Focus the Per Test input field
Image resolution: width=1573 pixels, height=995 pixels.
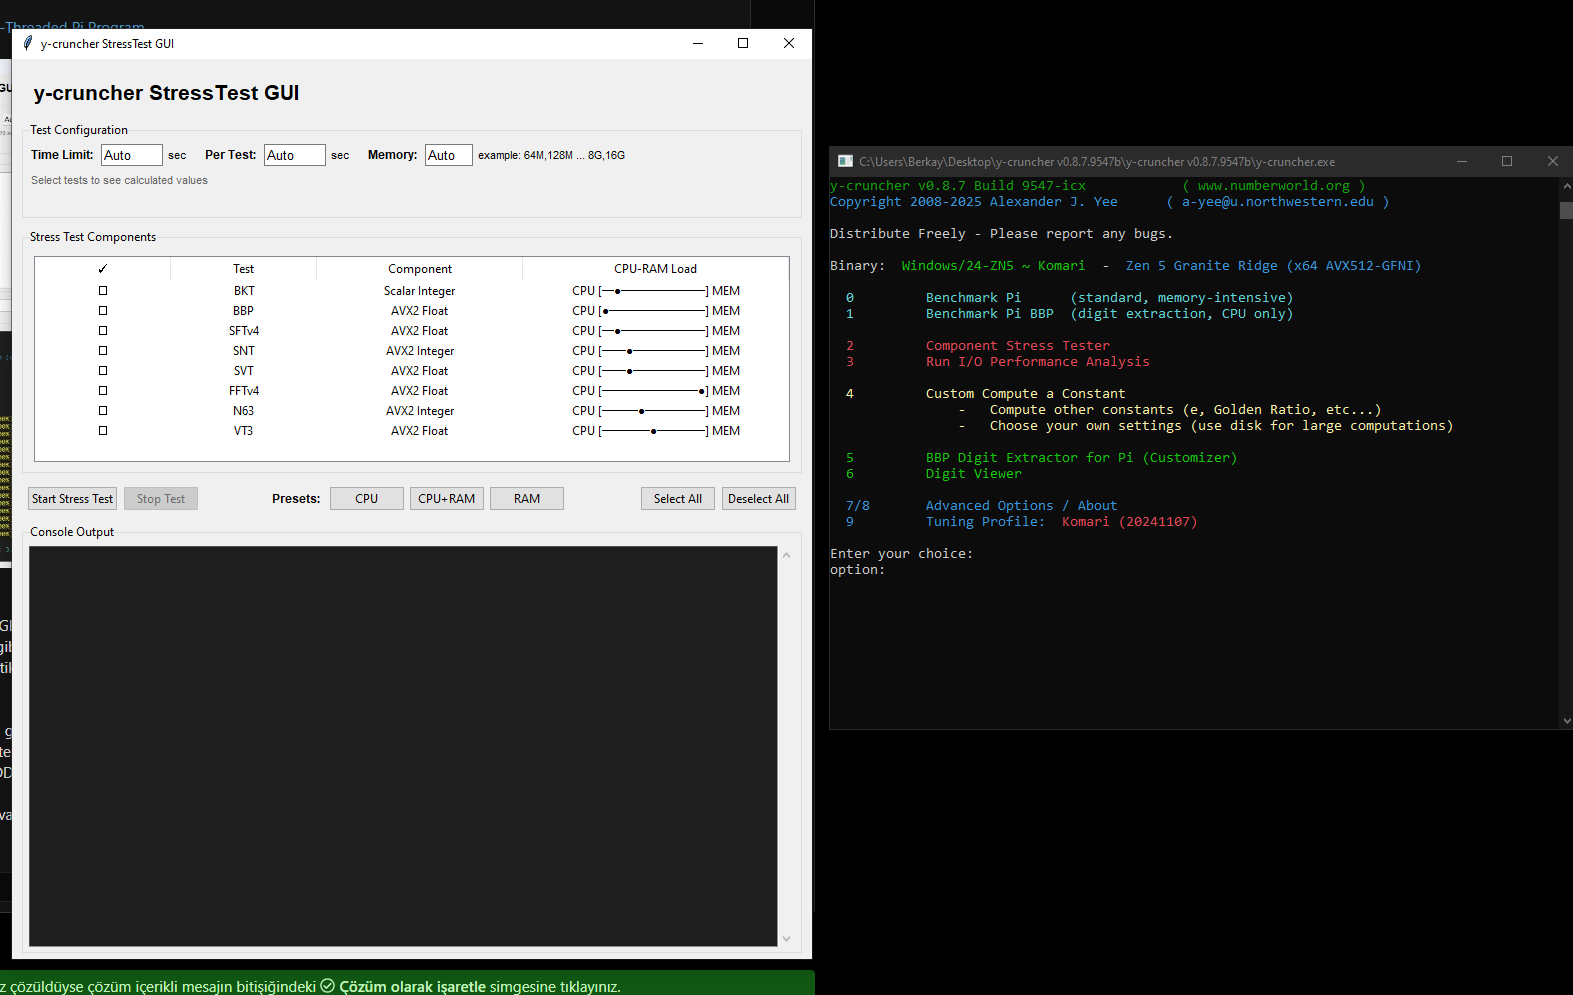pos(295,155)
